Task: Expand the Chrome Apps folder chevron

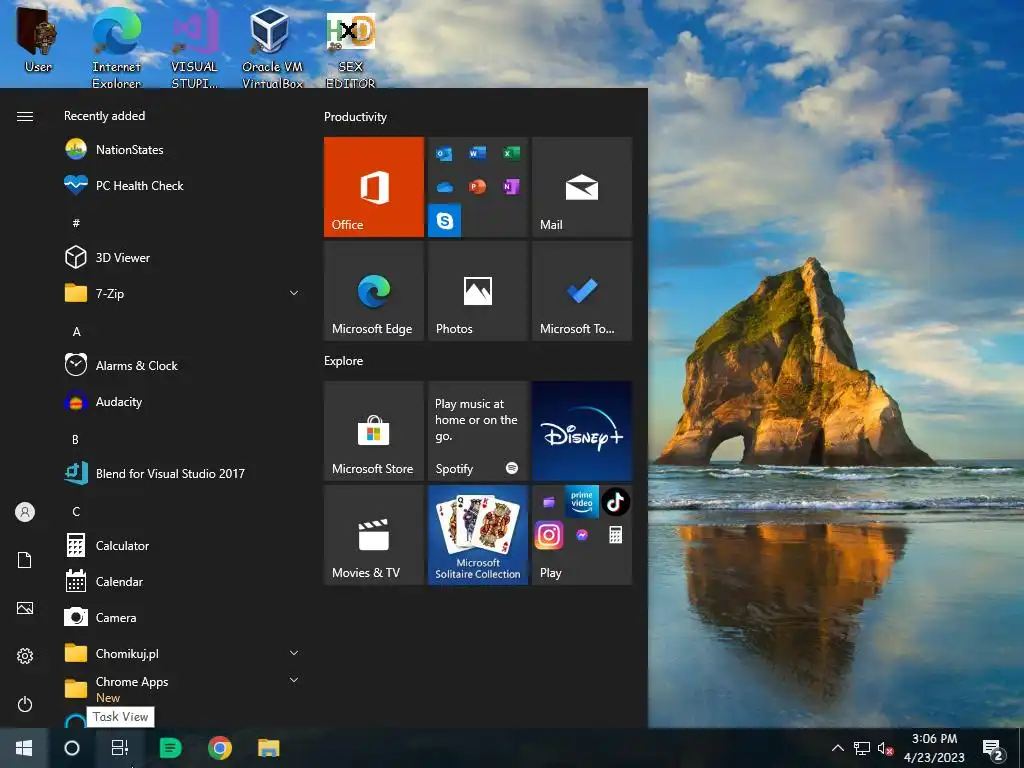Action: tap(294, 680)
